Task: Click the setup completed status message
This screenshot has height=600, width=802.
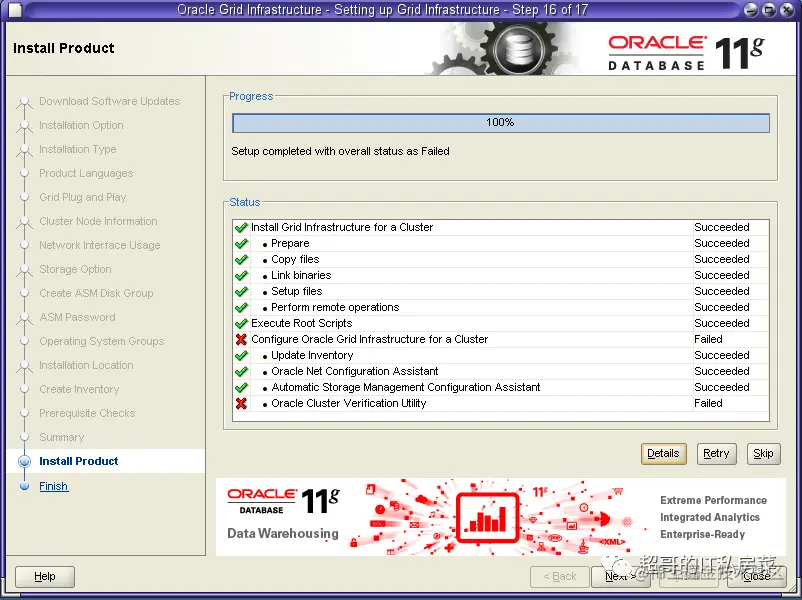Action: [x=340, y=151]
